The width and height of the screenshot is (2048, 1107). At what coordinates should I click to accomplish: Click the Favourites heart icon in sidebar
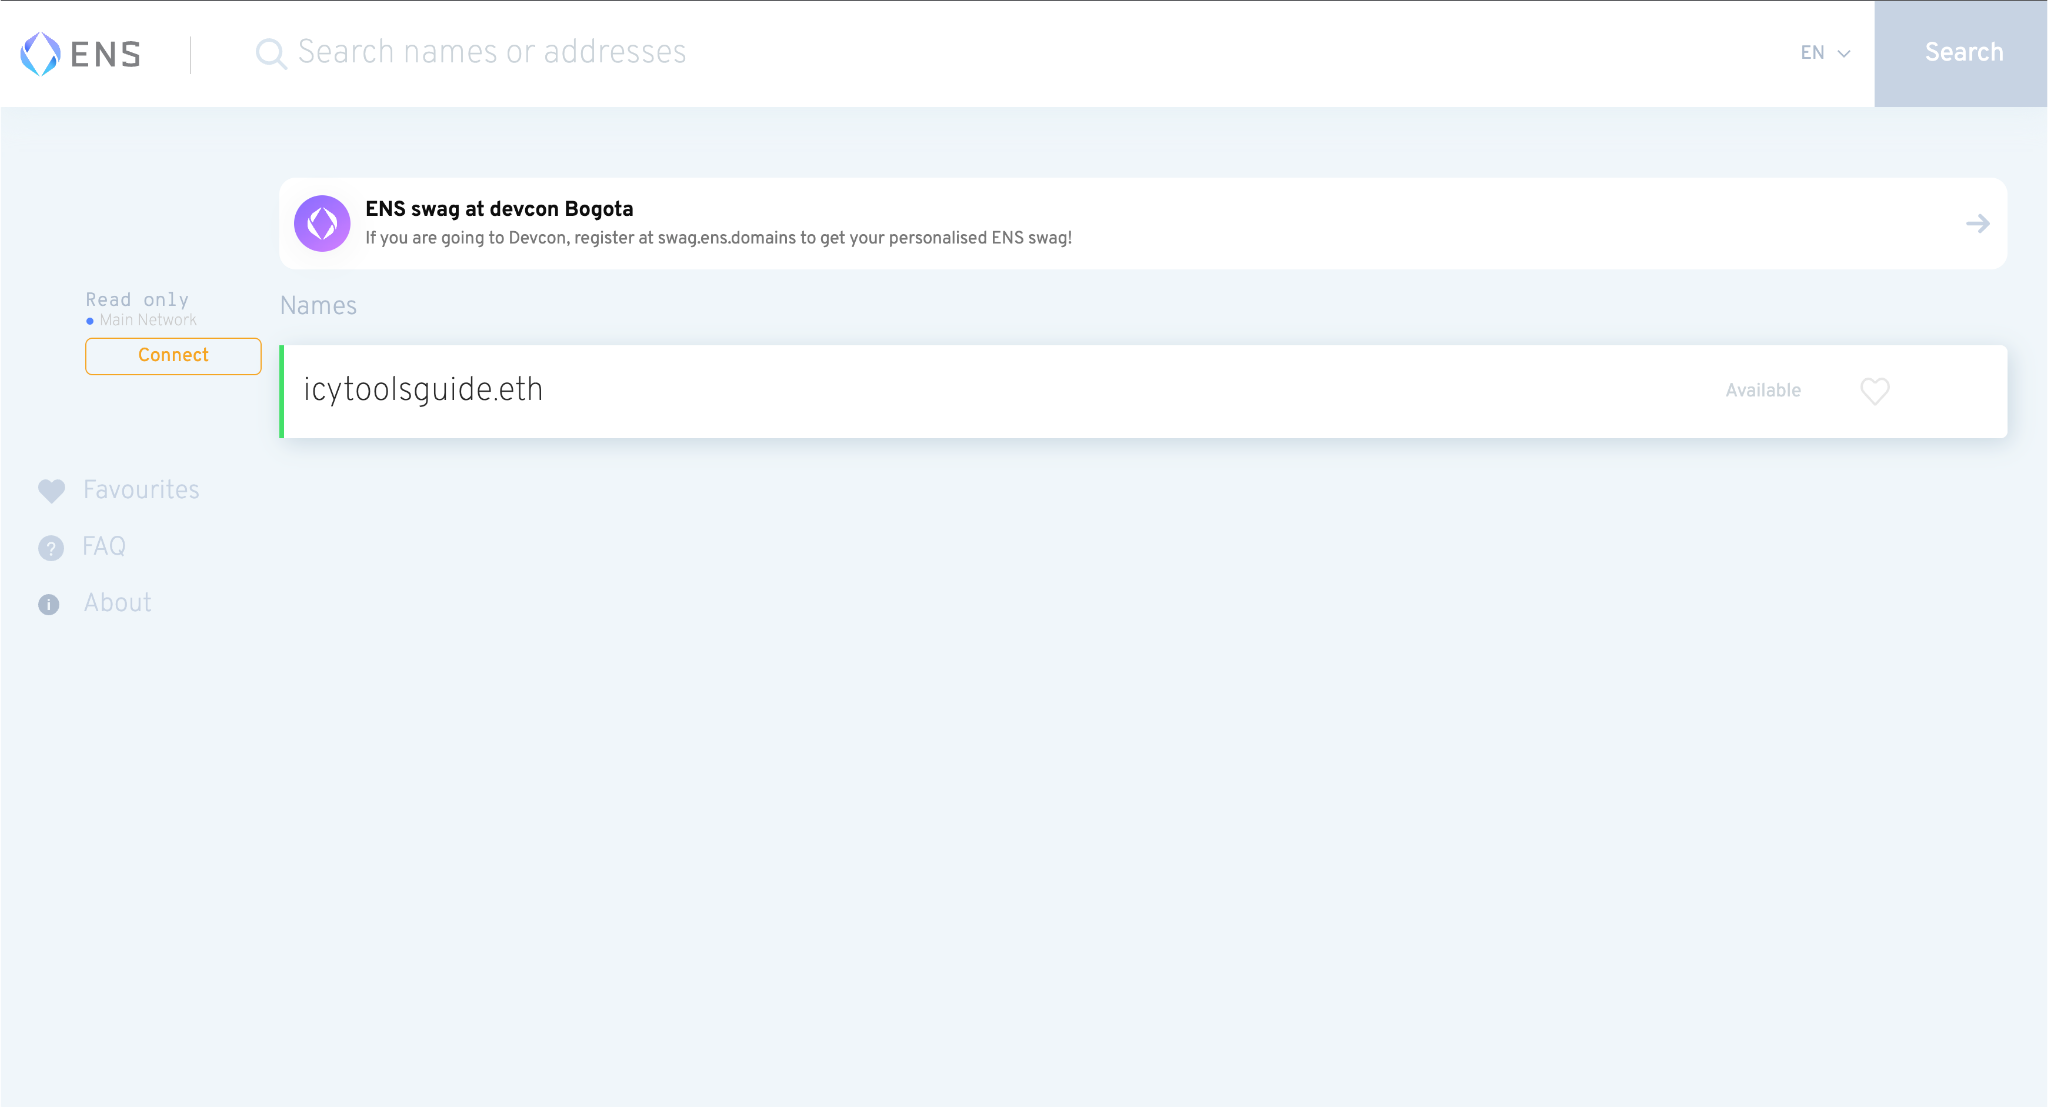[51, 491]
